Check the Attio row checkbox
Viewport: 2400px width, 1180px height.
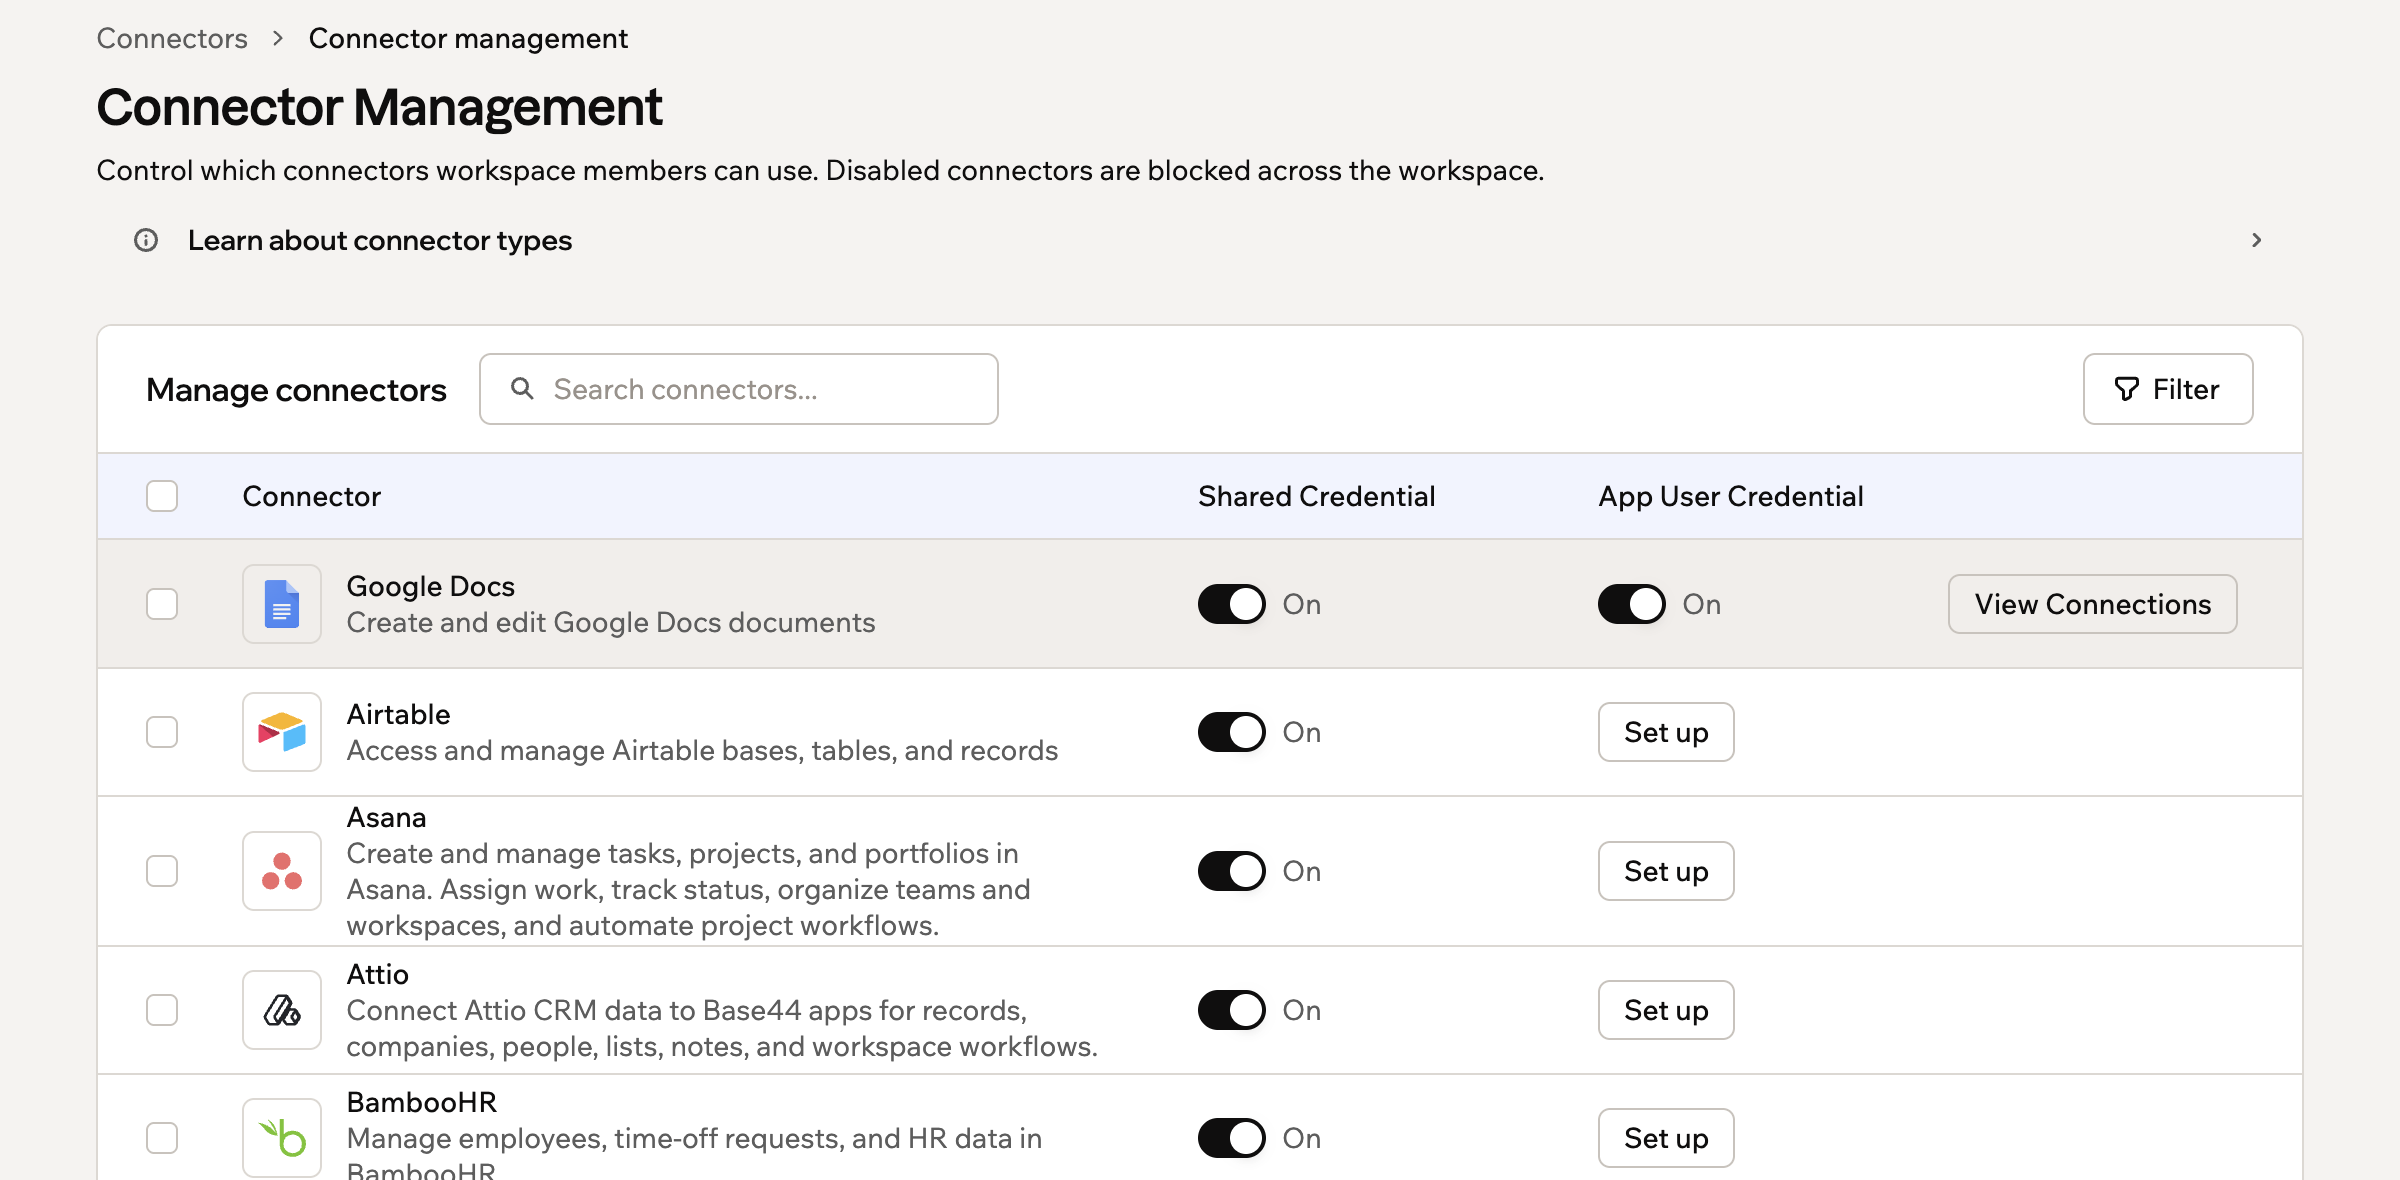(162, 1010)
